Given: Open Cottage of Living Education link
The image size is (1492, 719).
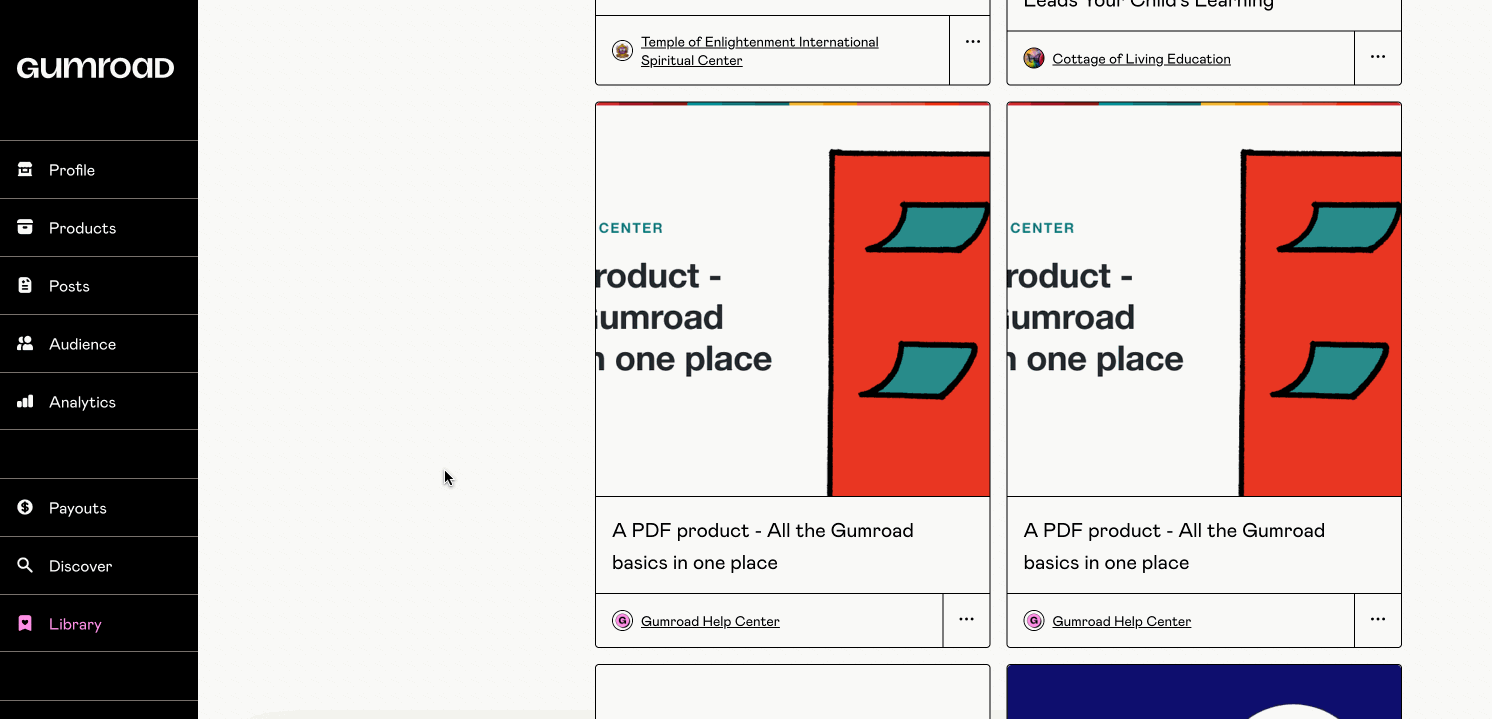Looking at the screenshot, I should pyautogui.click(x=1141, y=59).
